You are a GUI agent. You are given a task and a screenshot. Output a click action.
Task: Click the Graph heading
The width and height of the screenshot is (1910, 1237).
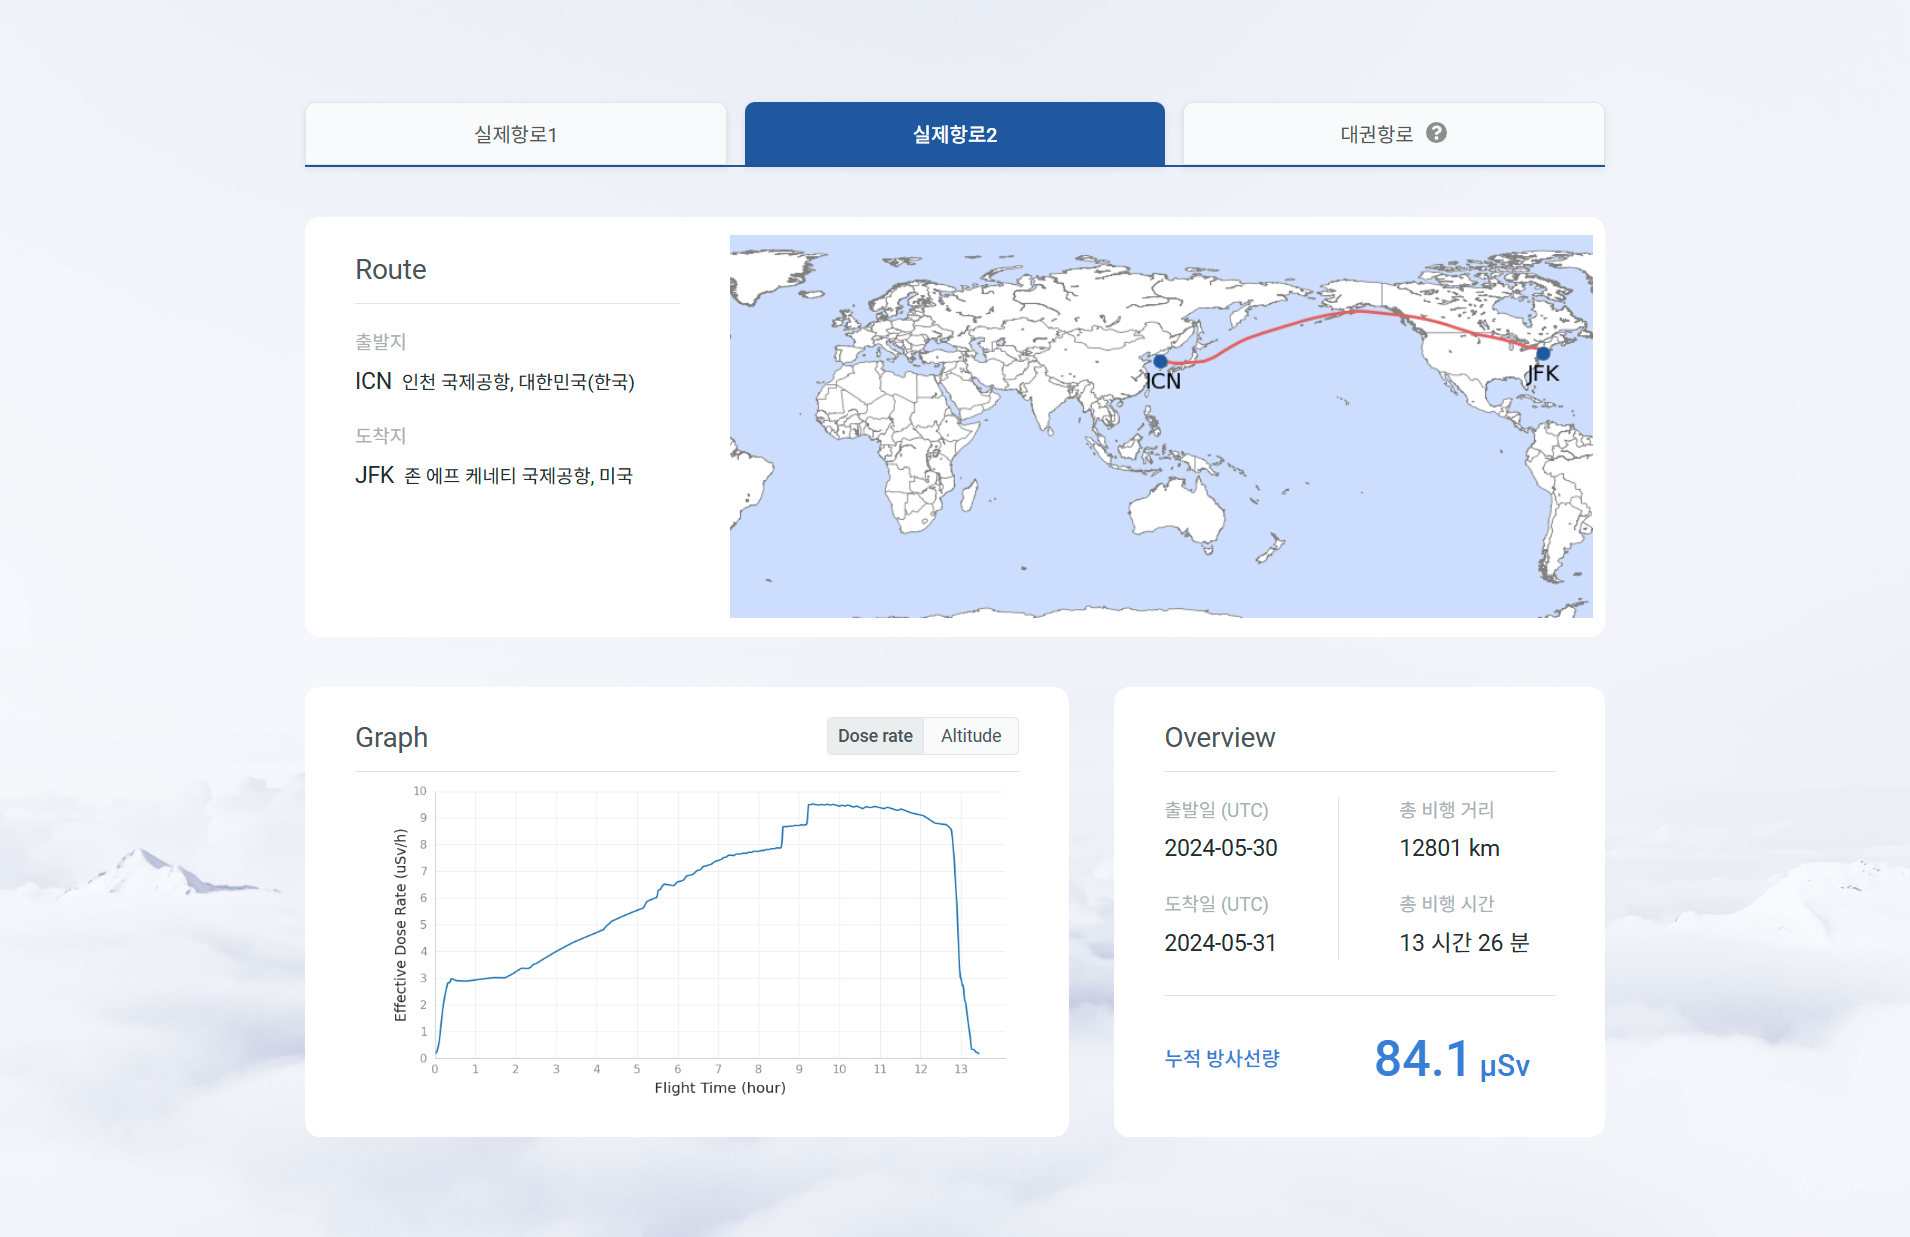coord(392,738)
